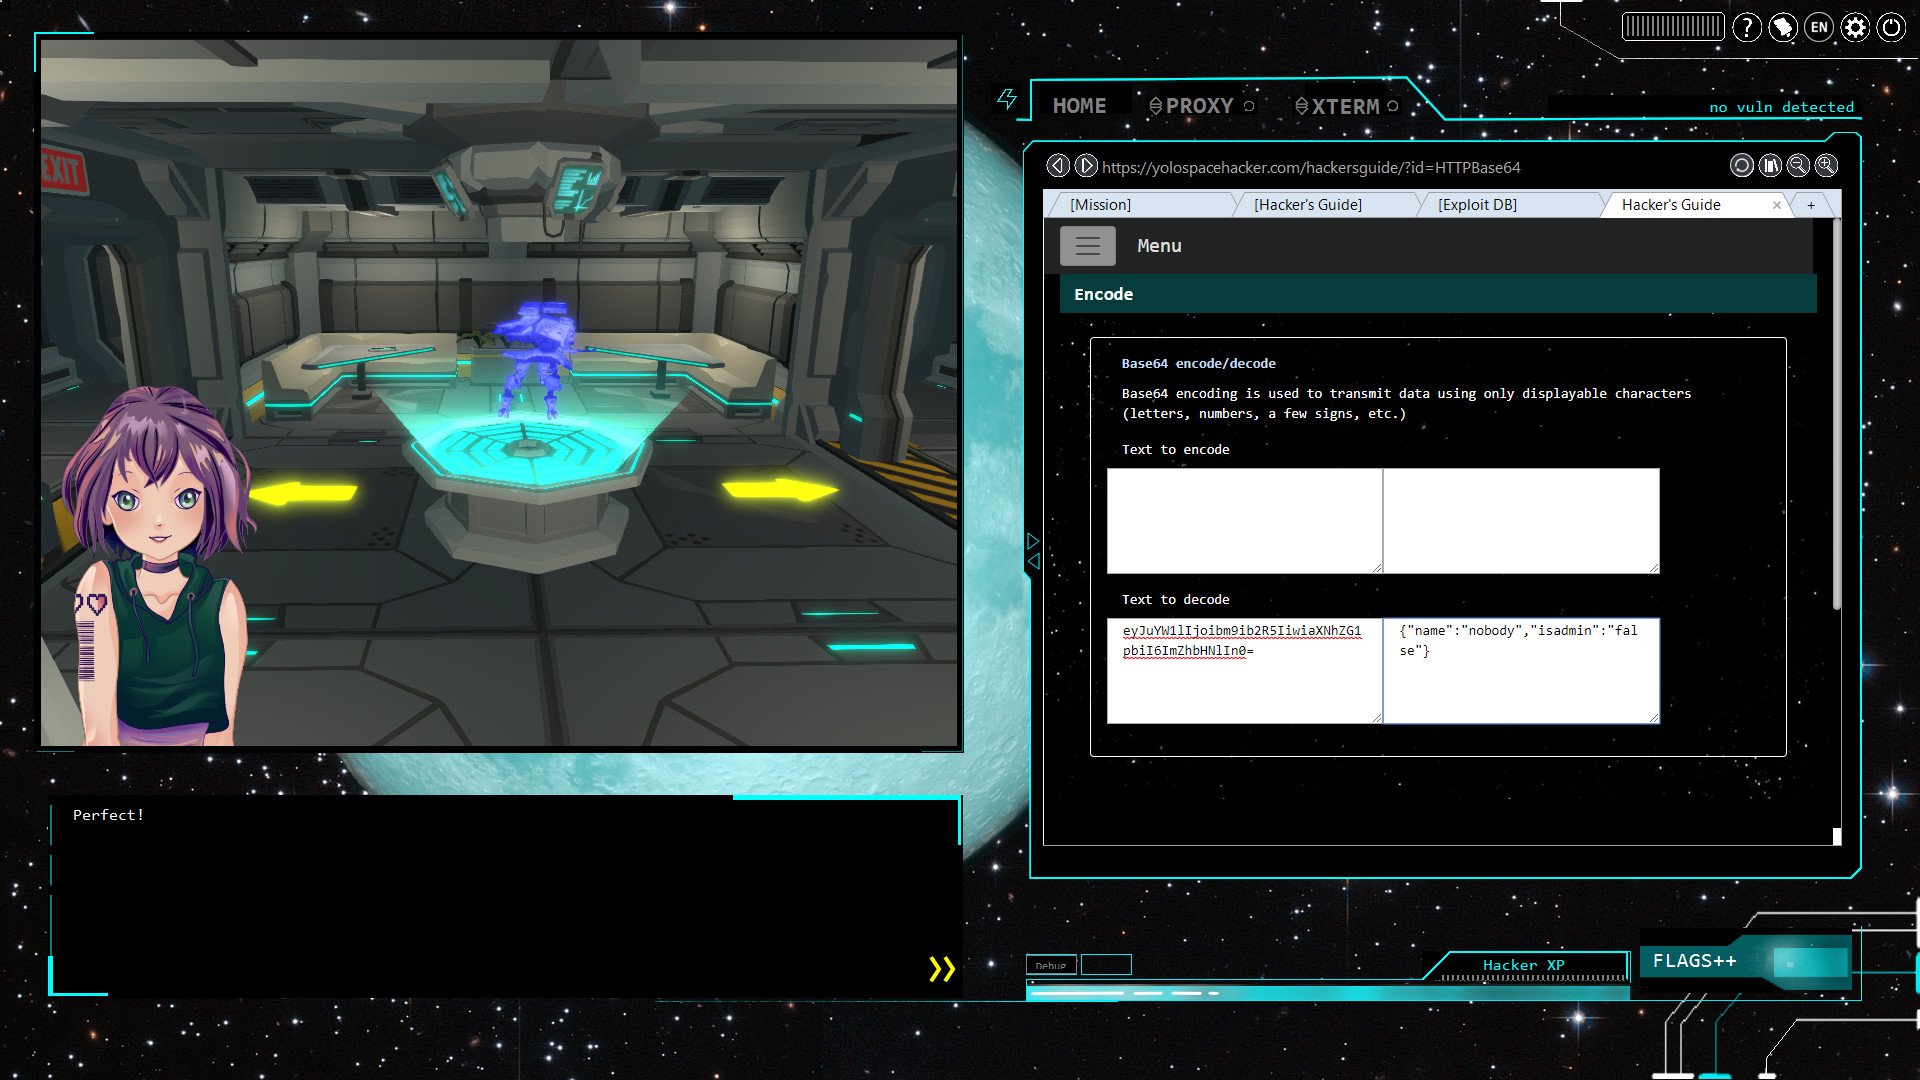
Task: Click the browser back navigation arrow
Action: (x=1058, y=165)
